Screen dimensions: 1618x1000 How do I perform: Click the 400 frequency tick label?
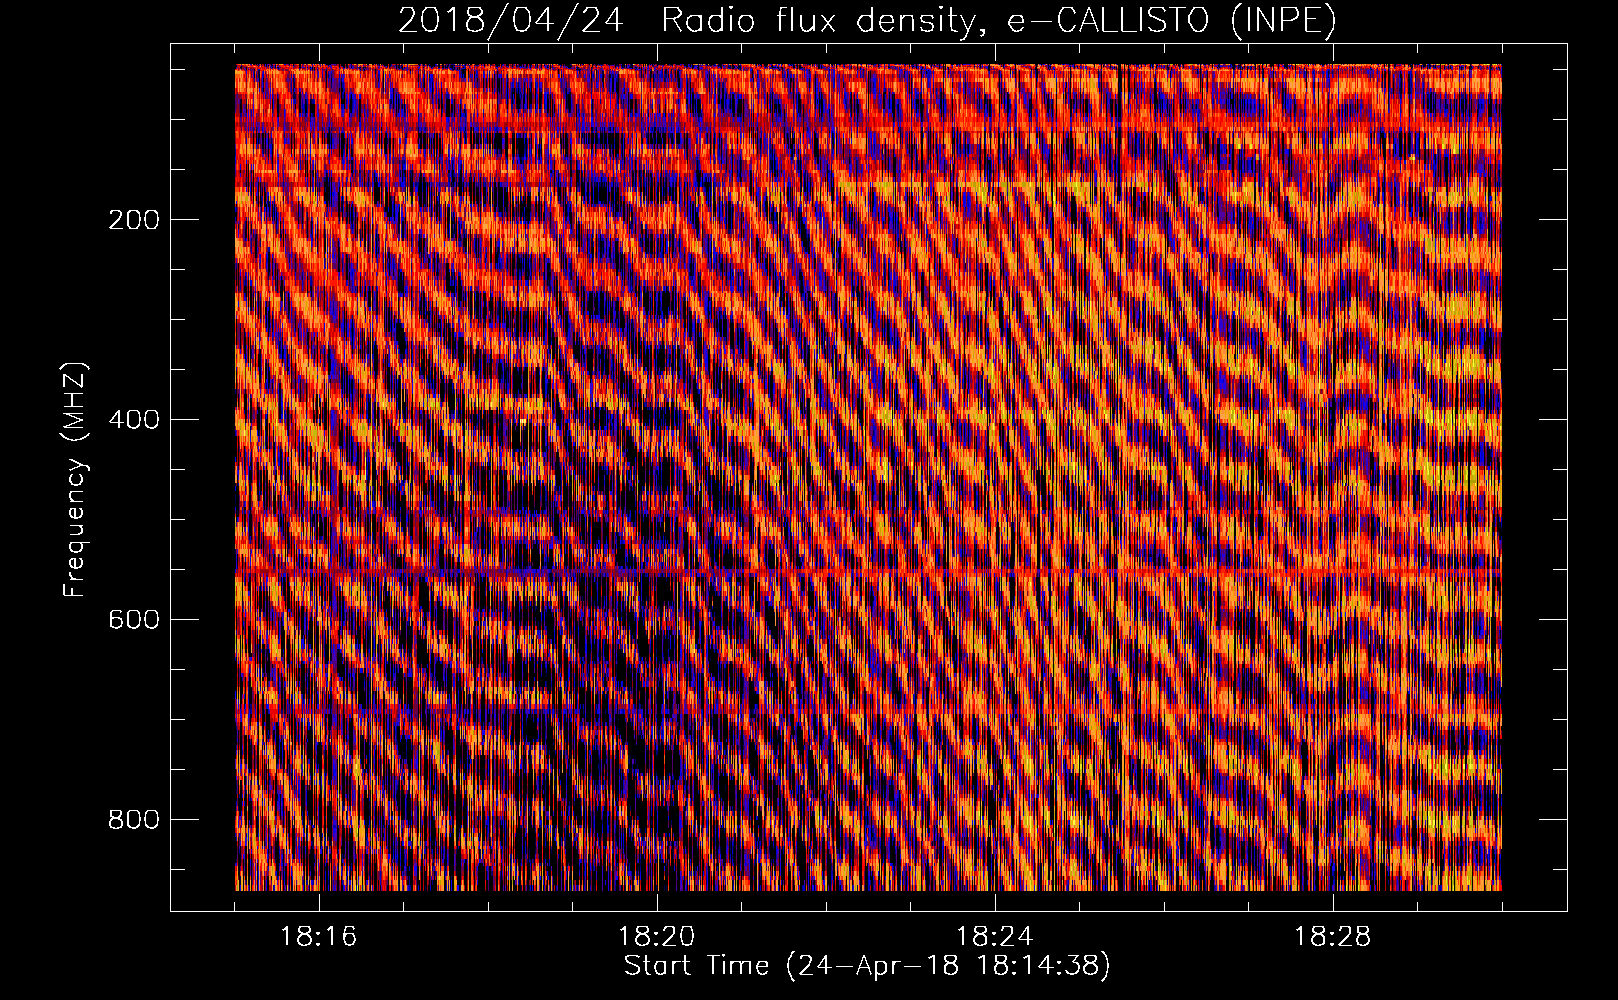[134, 420]
